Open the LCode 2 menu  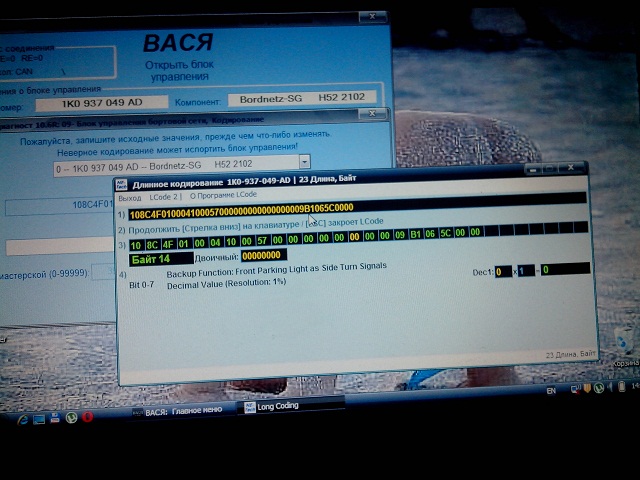pyautogui.click(x=164, y=197)
